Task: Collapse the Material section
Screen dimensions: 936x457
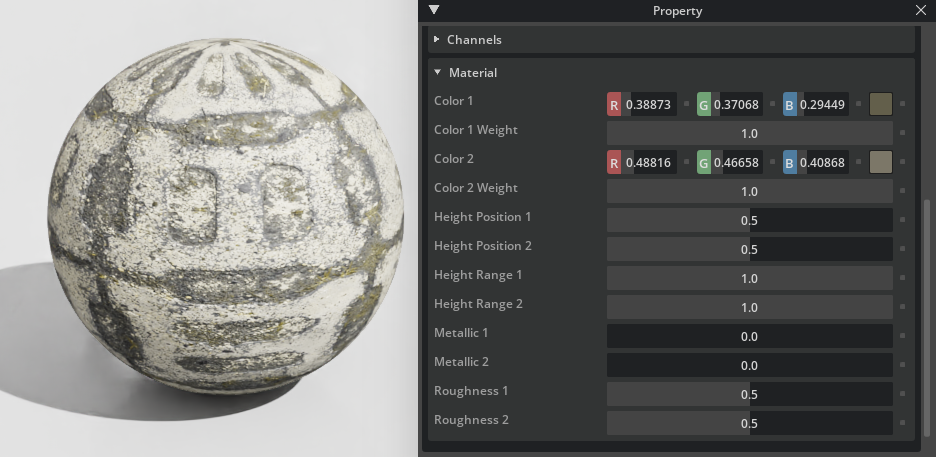Action: pyautogui.click(x=438, y=72)
